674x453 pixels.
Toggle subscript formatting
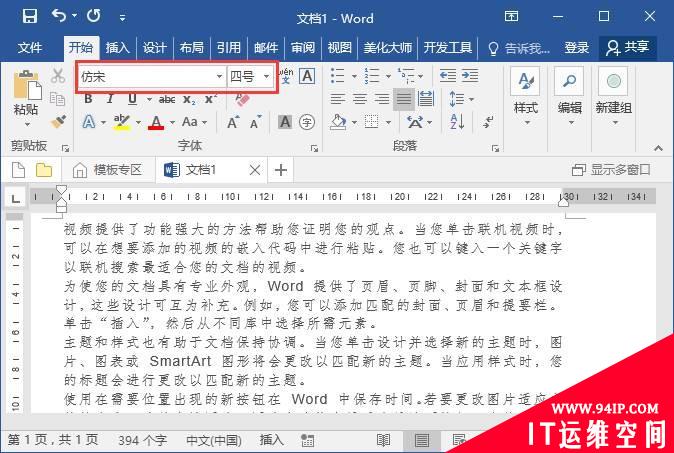189,100
